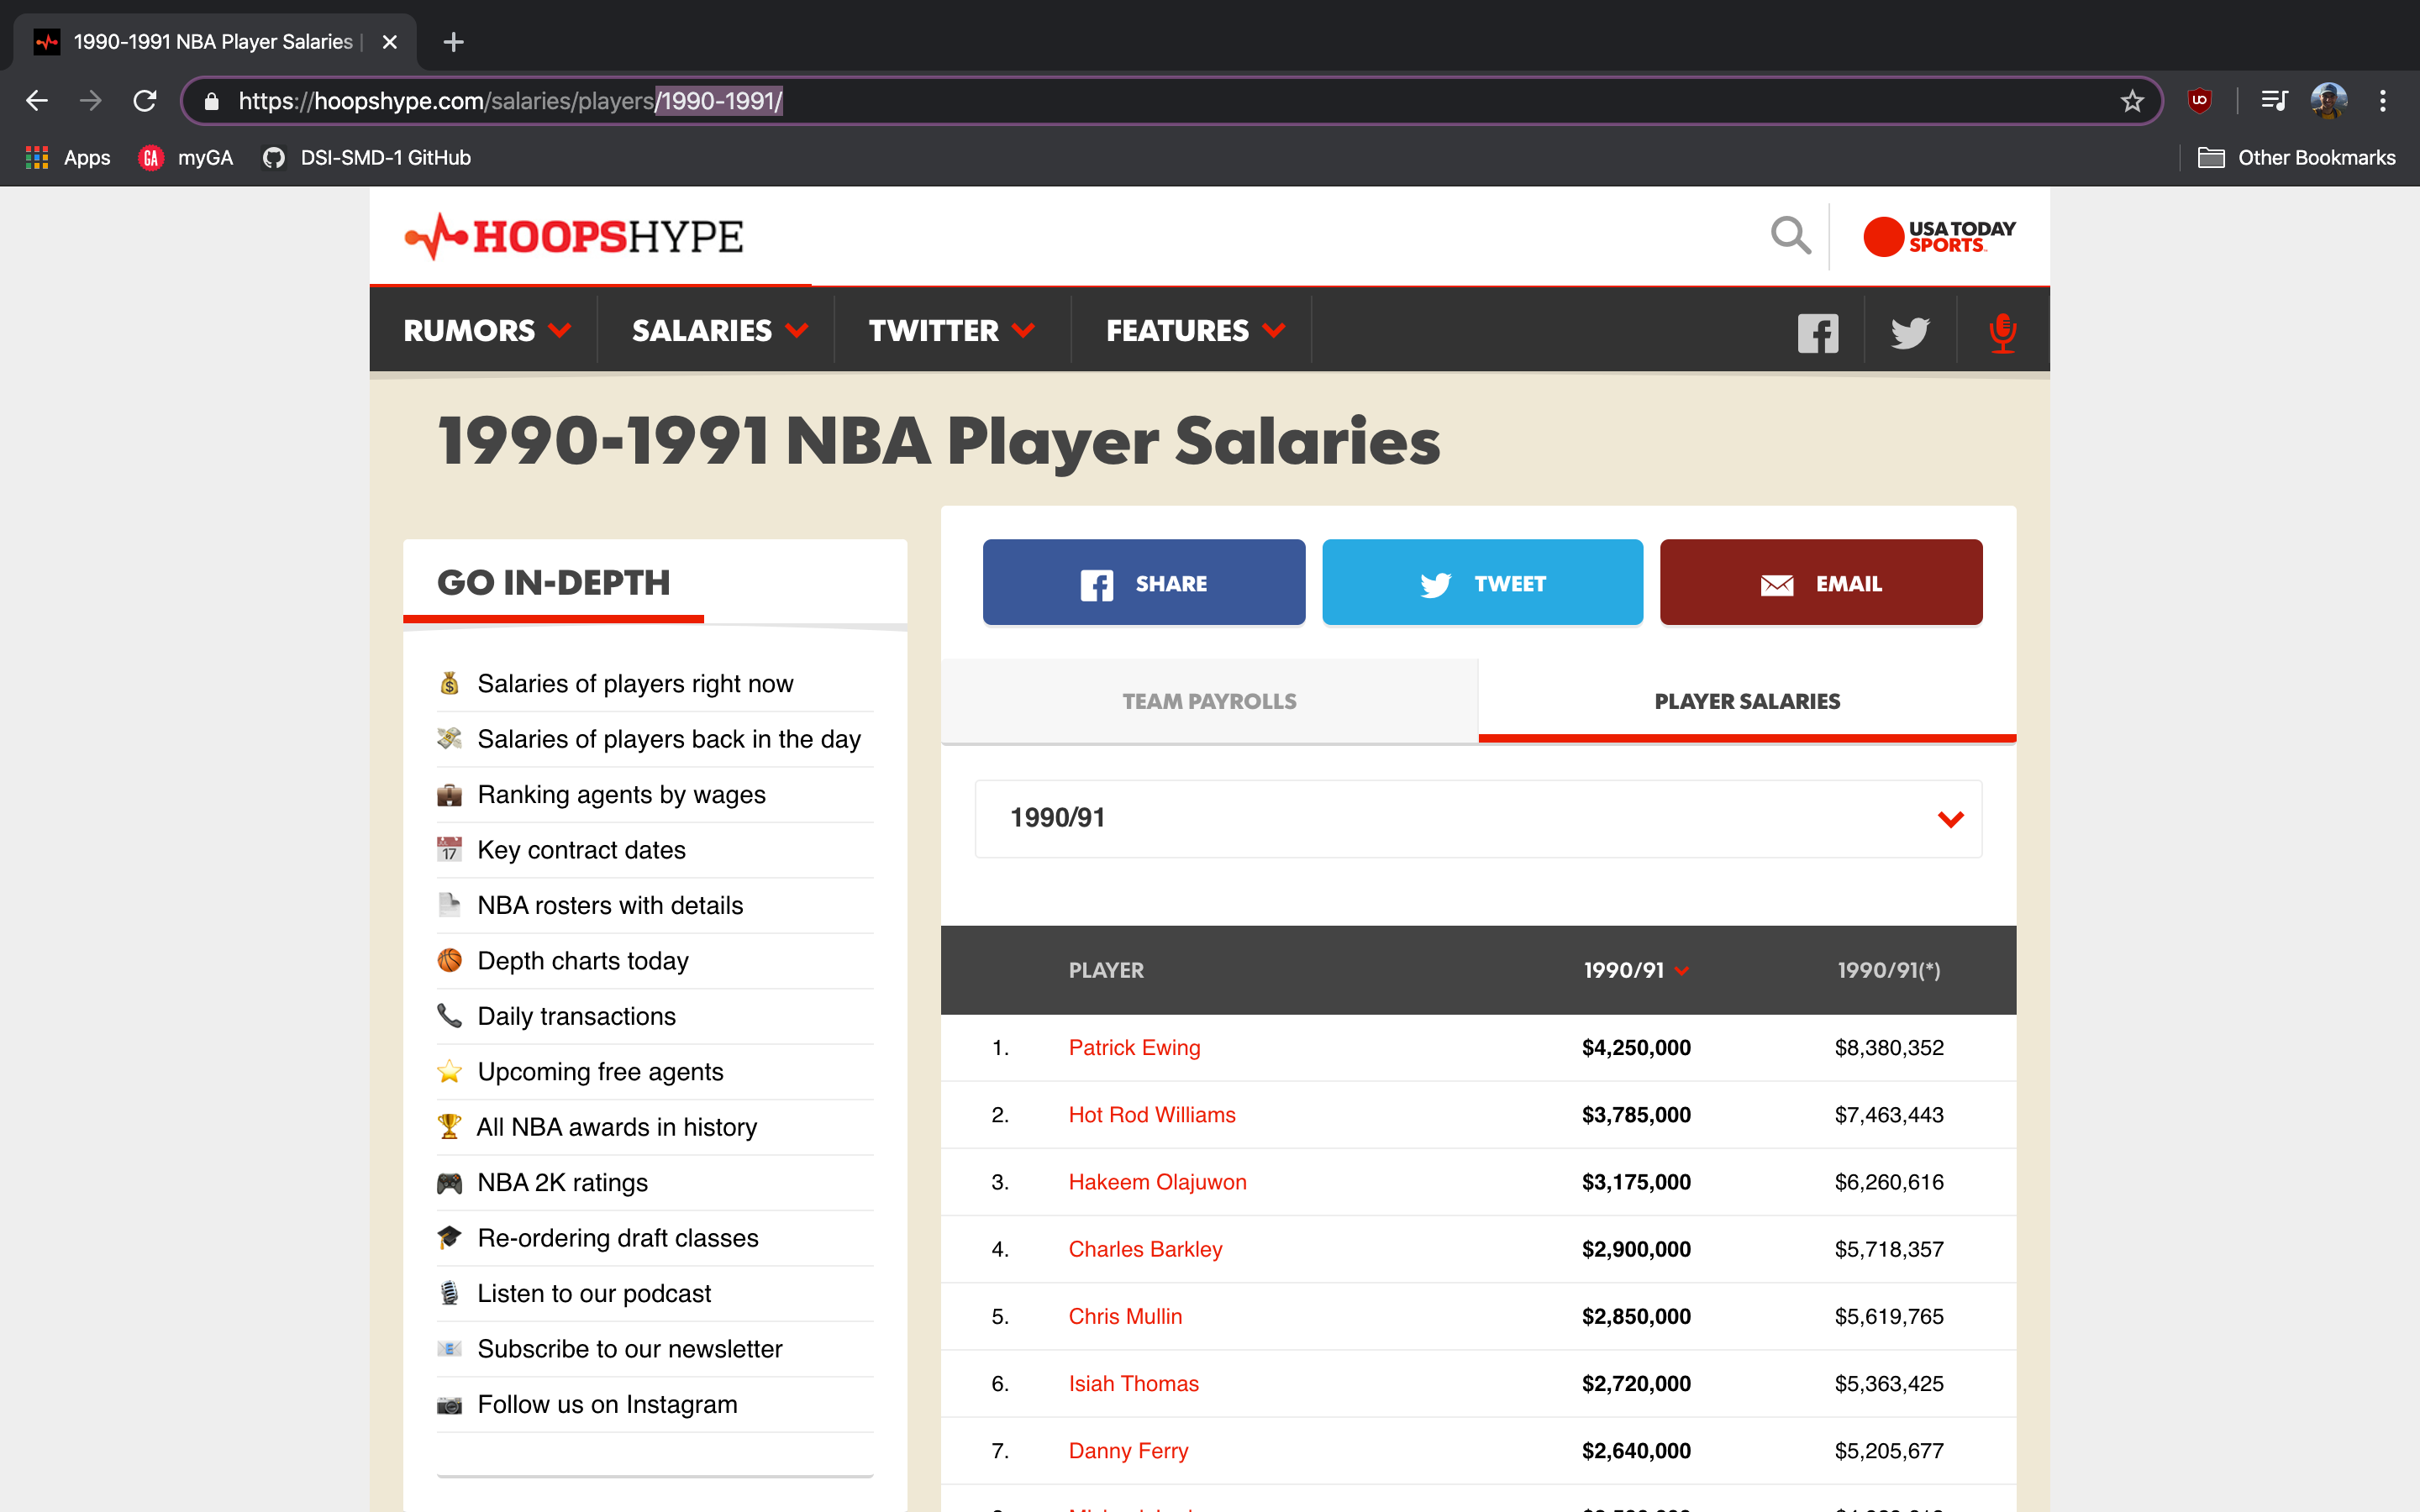Image resolution: width=2420 pixels, height=1512 pixels.
Task: Sort by the 1990/91 column header
Action: click(1636, 970)
